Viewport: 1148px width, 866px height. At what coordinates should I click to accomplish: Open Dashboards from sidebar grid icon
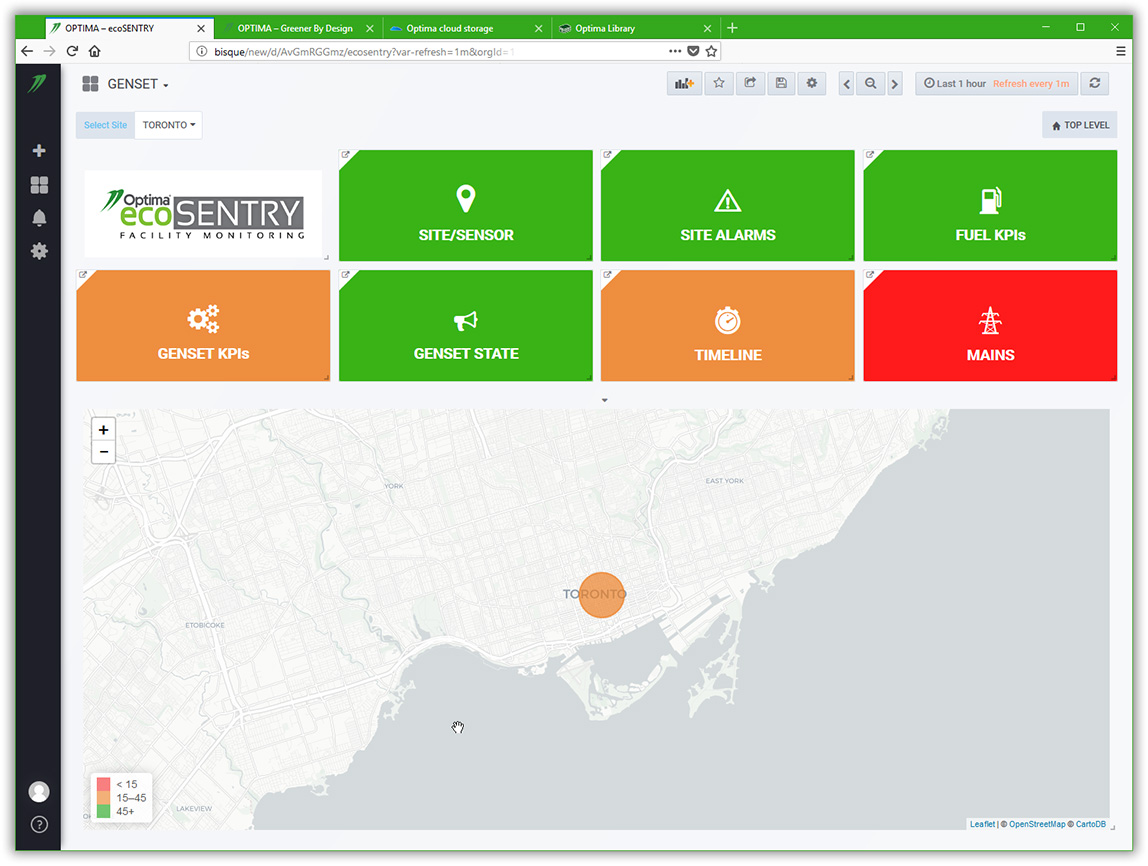pyautogui.click(x=40, y=184)
